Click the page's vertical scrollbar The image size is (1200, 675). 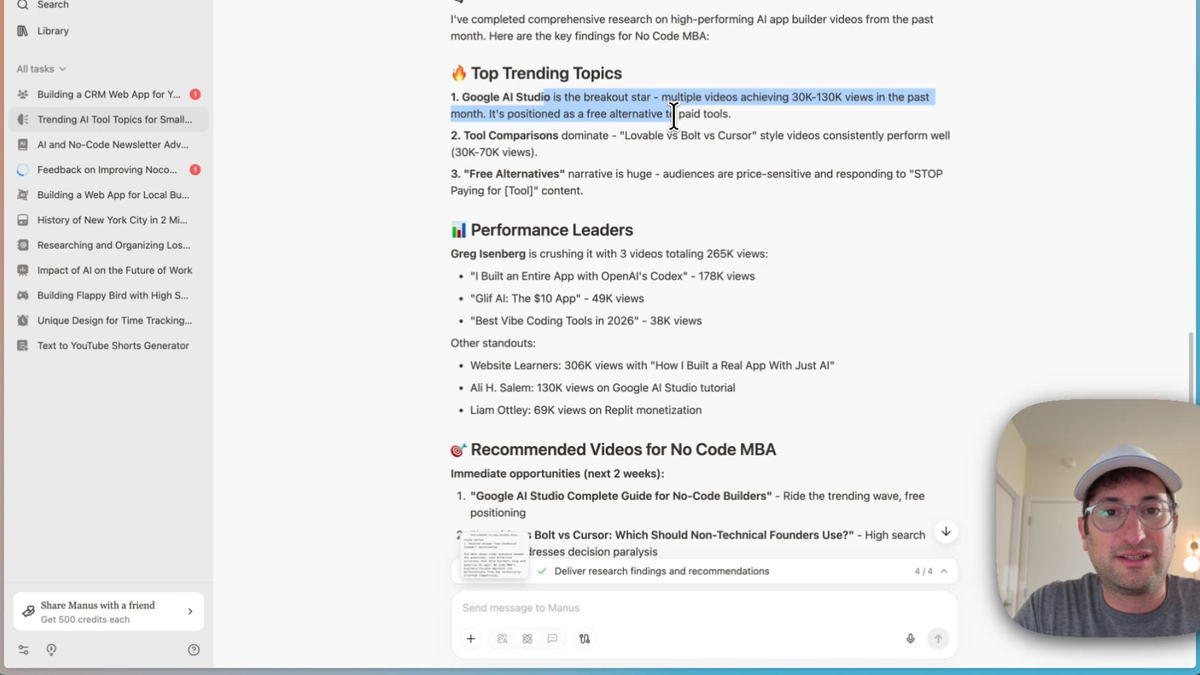[x=1193, y=370]
